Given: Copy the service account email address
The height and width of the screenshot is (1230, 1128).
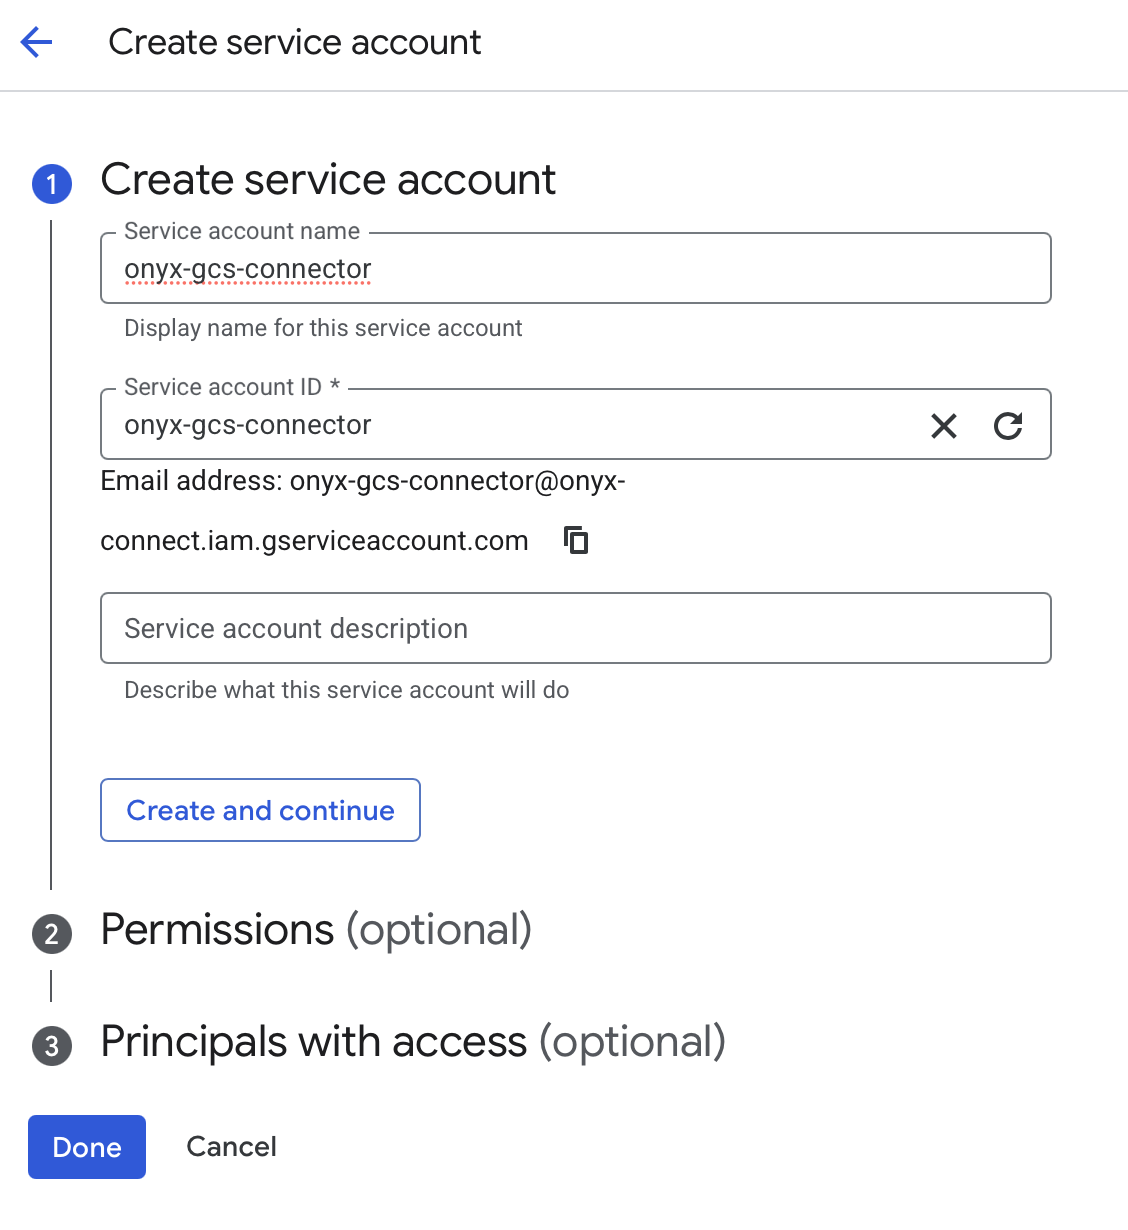Looking at the screenshot, I should pos(575,540).
